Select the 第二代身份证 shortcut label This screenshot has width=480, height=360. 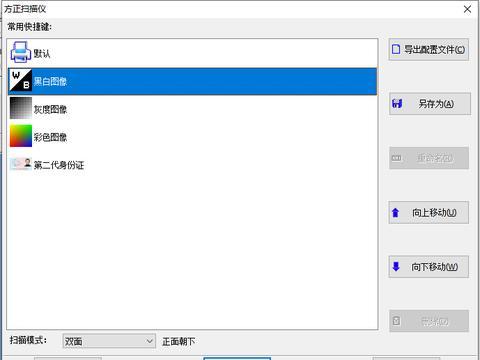point(59,165)
